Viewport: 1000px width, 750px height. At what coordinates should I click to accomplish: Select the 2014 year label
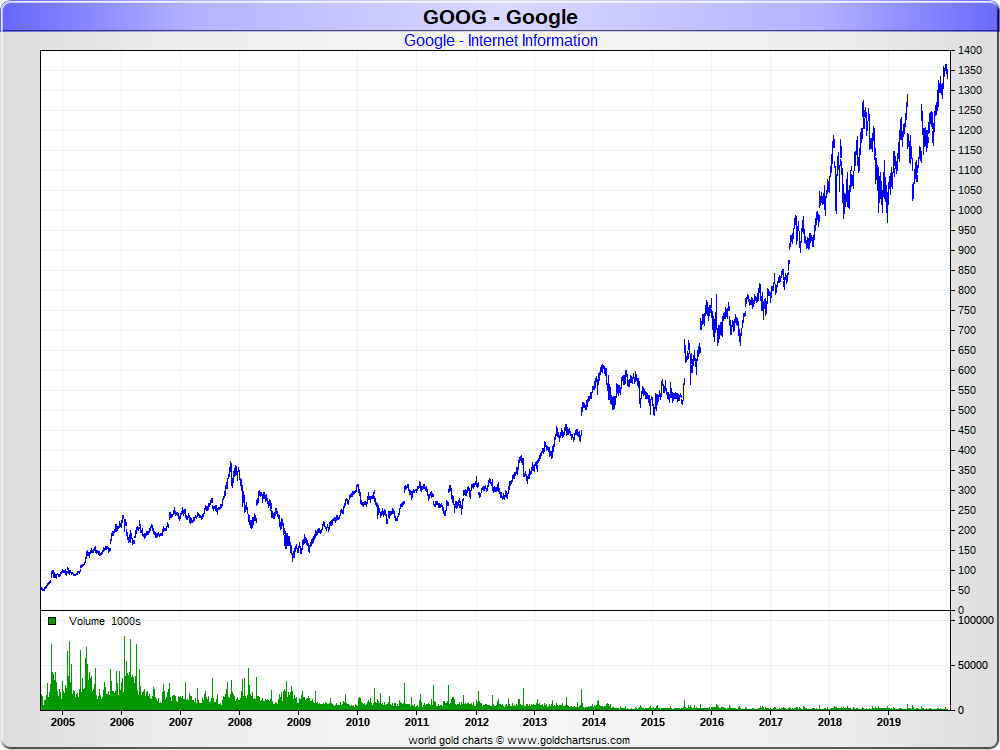pos(594,722)
